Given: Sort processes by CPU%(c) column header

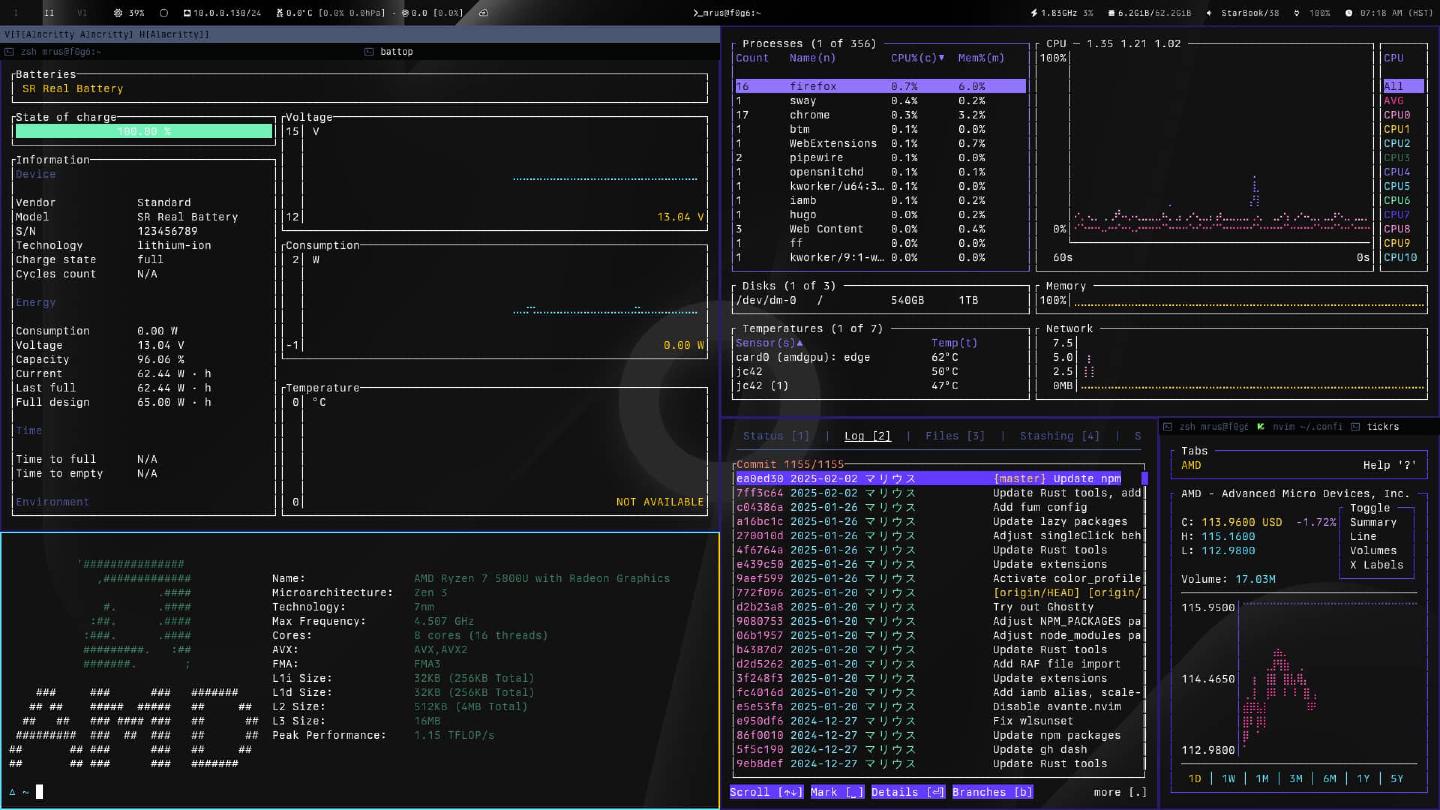Looking at the screenshot, I should pos(917,58).
